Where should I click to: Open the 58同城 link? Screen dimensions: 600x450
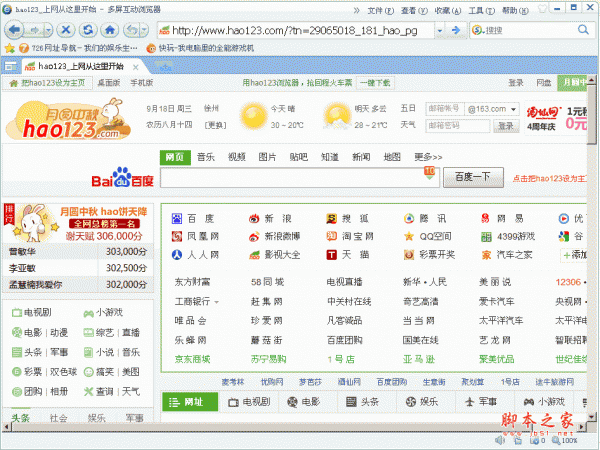click(x=267, y=282)
